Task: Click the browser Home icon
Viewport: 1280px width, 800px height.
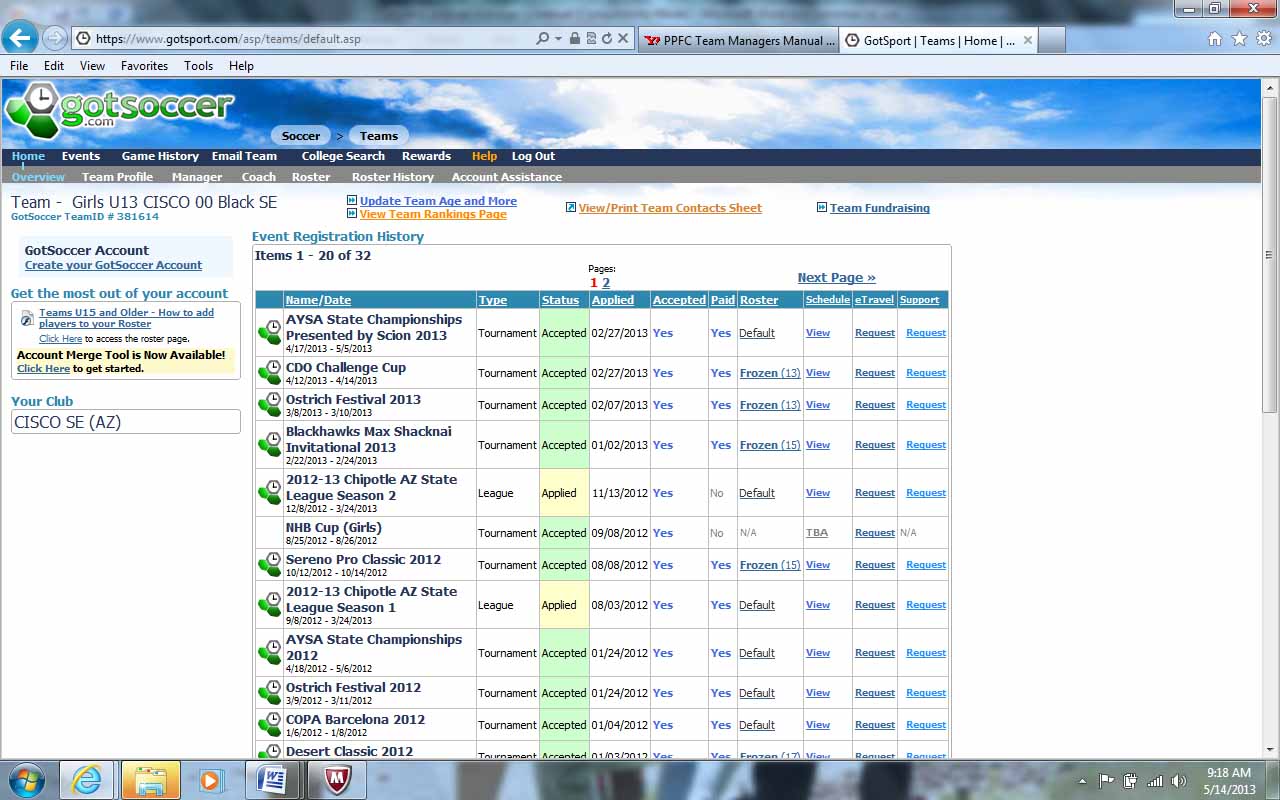Action: (1215, 39)
